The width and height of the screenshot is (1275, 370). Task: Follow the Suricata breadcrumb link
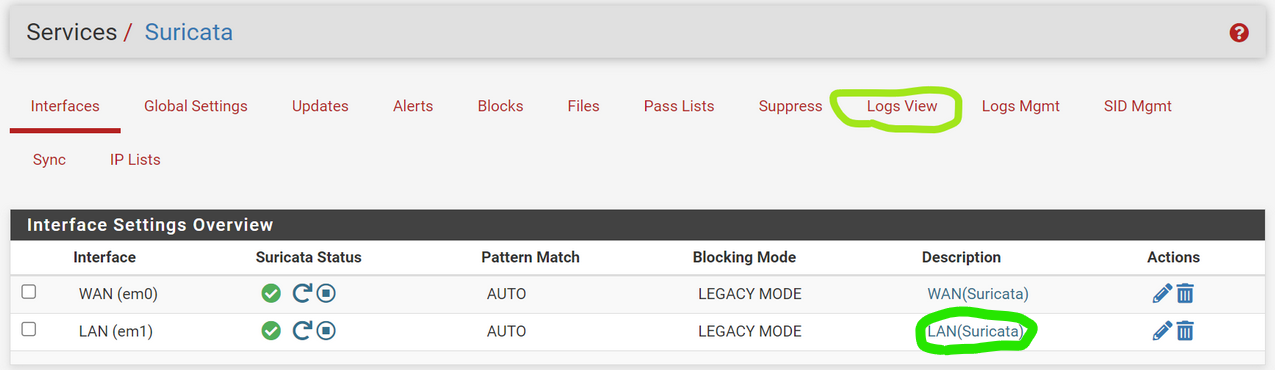(189, 32)
